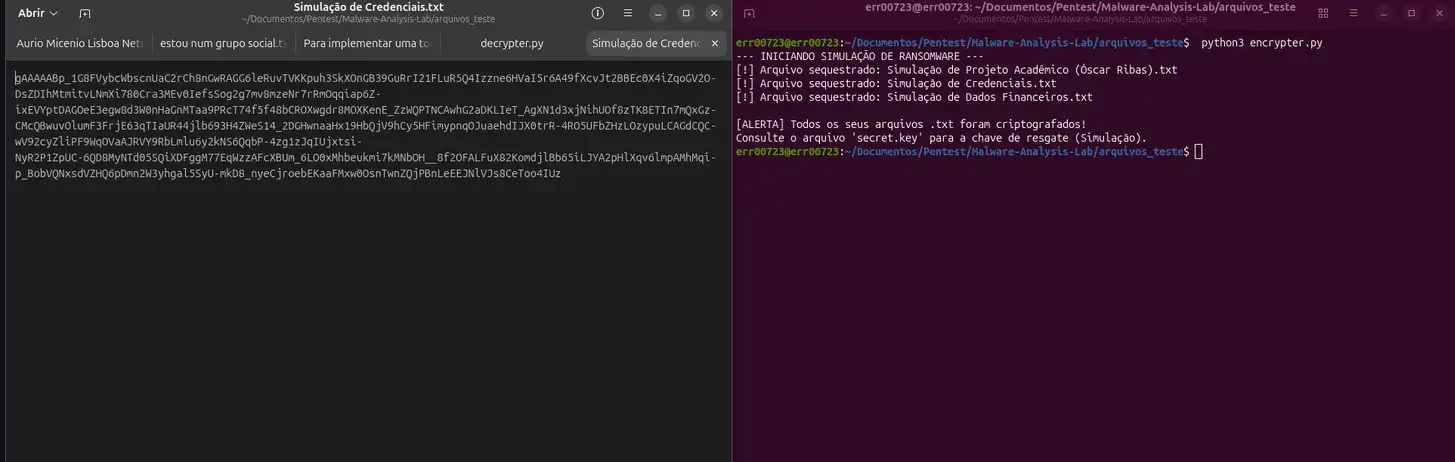Image resolution: width=1455 pixels, height=462 pixels.
Task: Switch to the 'Para implementar uma' tab
Action: tap(366, 43)
